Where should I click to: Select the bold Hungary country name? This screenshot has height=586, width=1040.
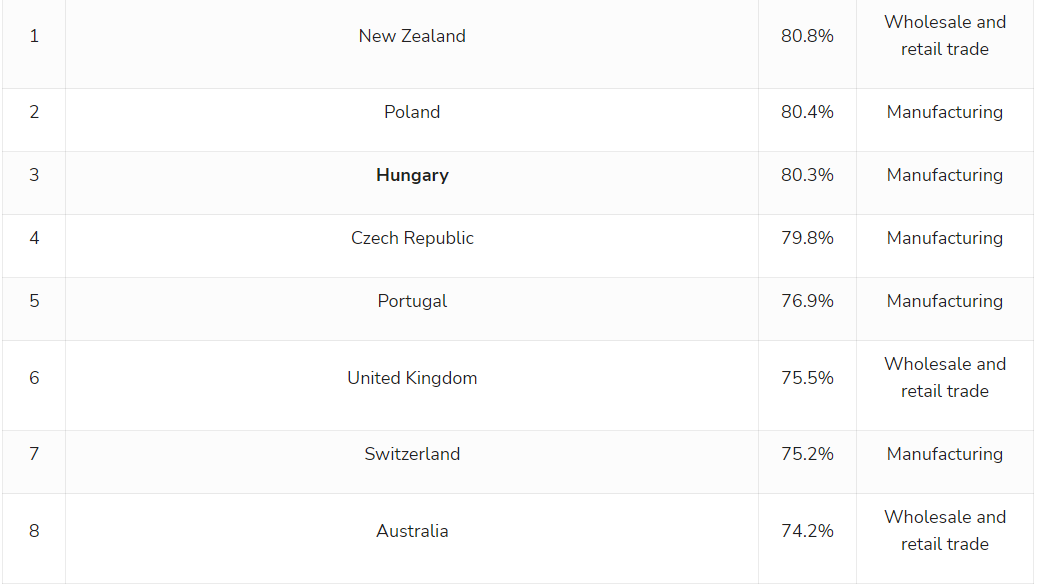(x=412, y=175)
